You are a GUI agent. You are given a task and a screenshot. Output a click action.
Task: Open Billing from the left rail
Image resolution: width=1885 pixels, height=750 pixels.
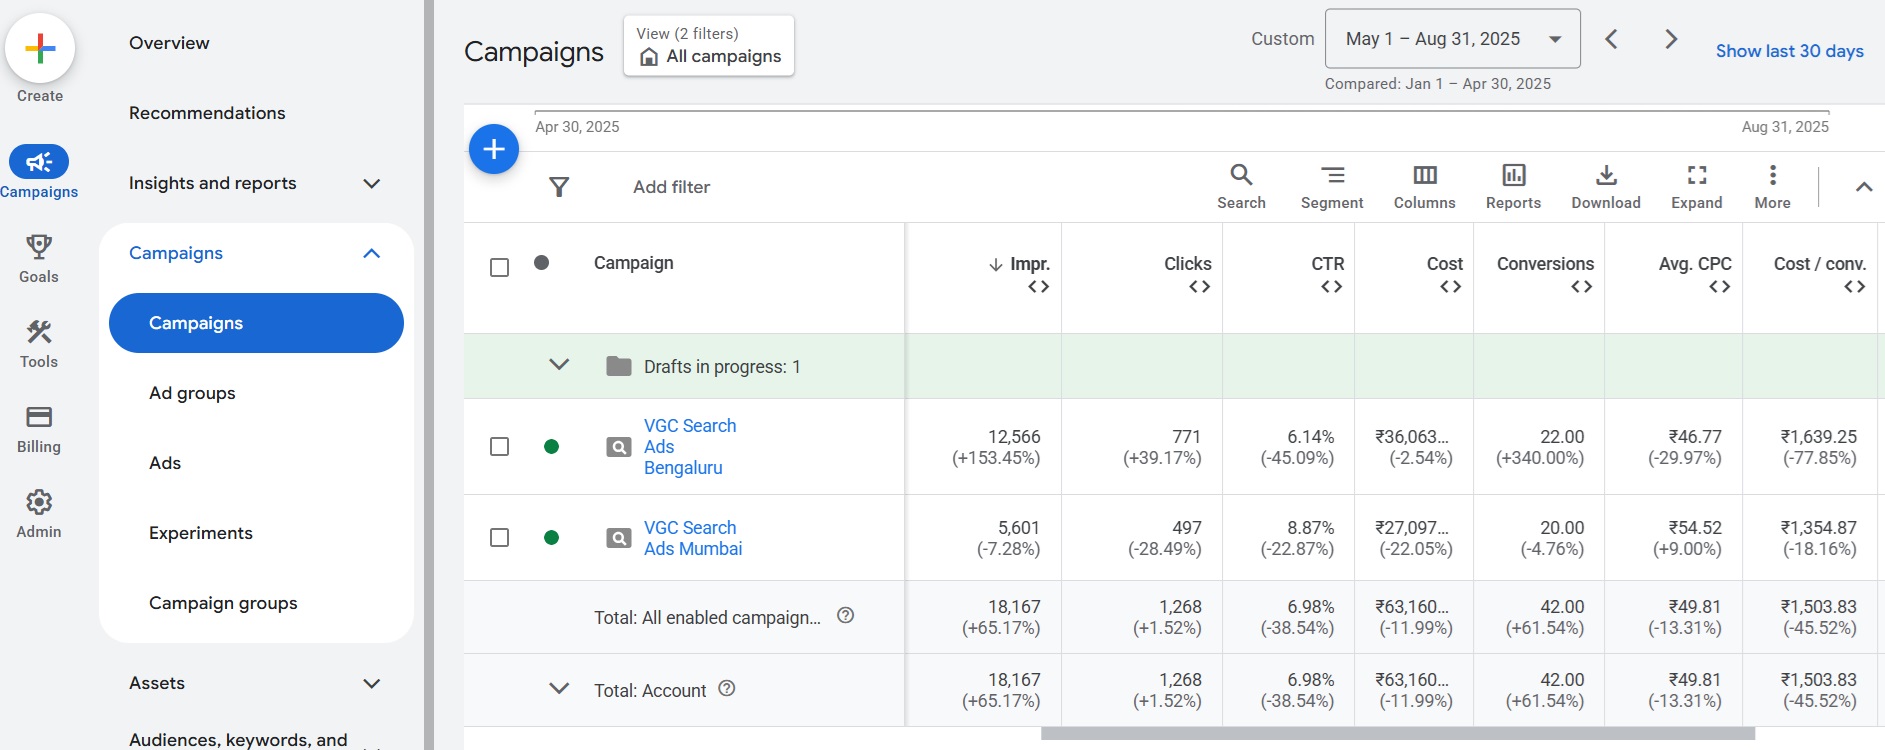(x=39, y=417)
